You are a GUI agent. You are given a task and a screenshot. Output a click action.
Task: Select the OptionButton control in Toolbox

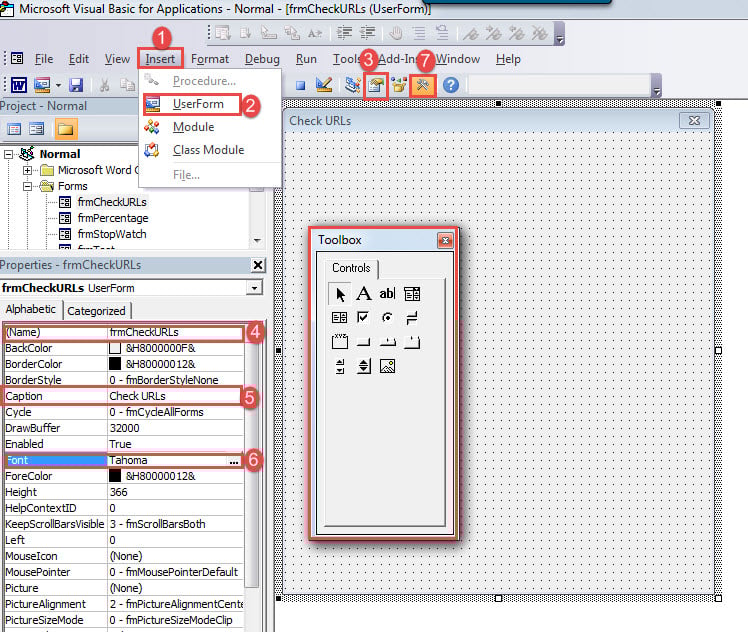click(387, 317)
